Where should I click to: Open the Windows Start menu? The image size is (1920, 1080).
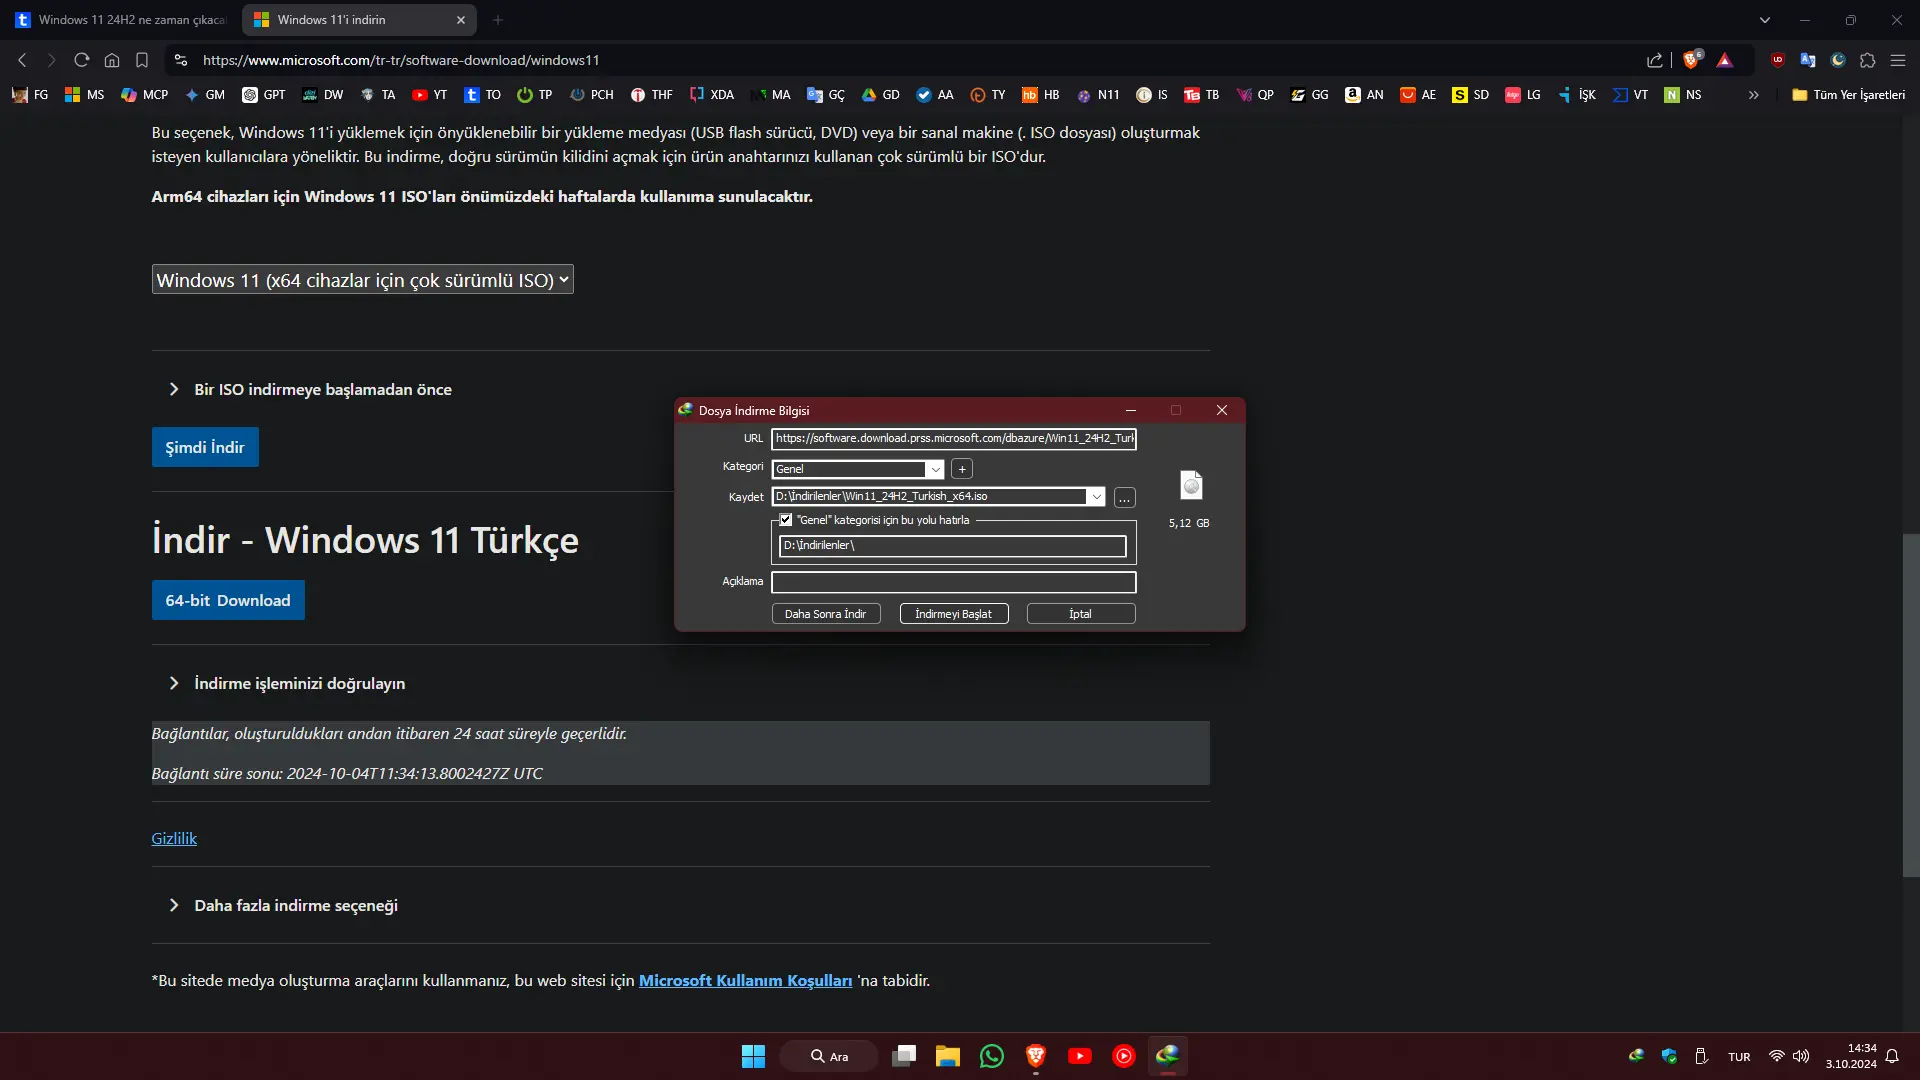pyautogui.click(x=753, y=1056)
